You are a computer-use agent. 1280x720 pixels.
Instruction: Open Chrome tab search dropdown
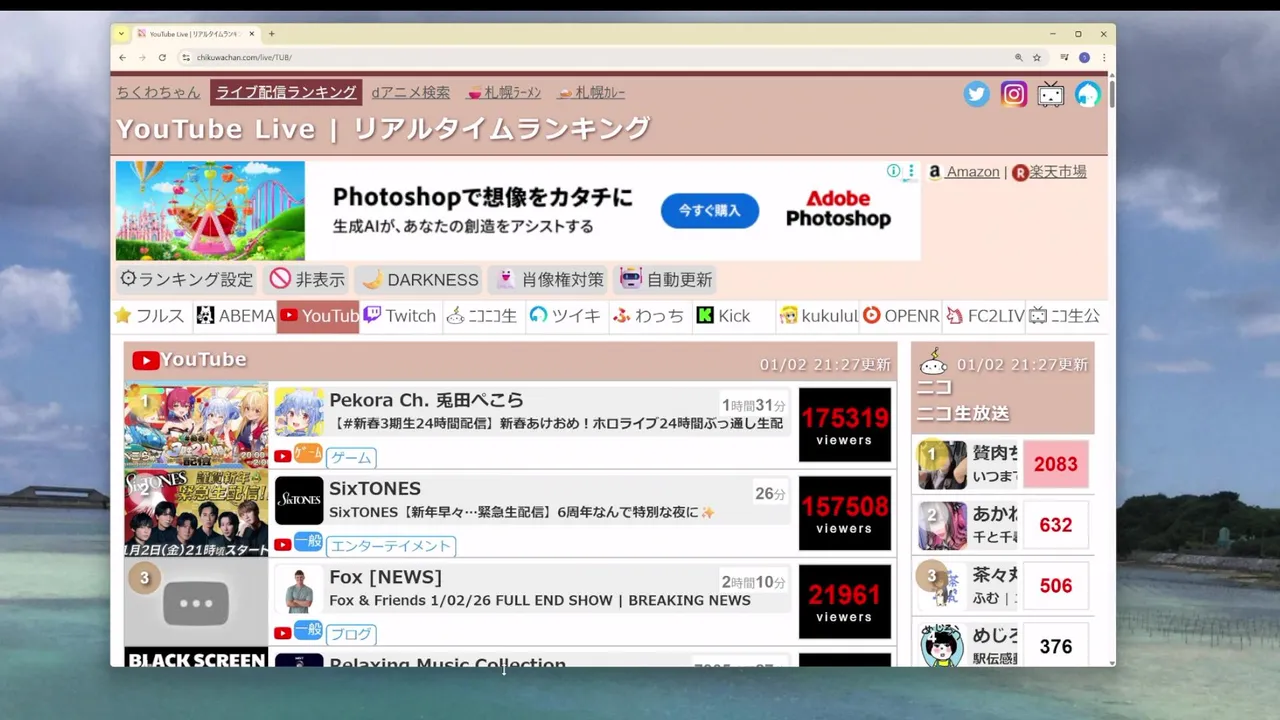coord(121,34)
